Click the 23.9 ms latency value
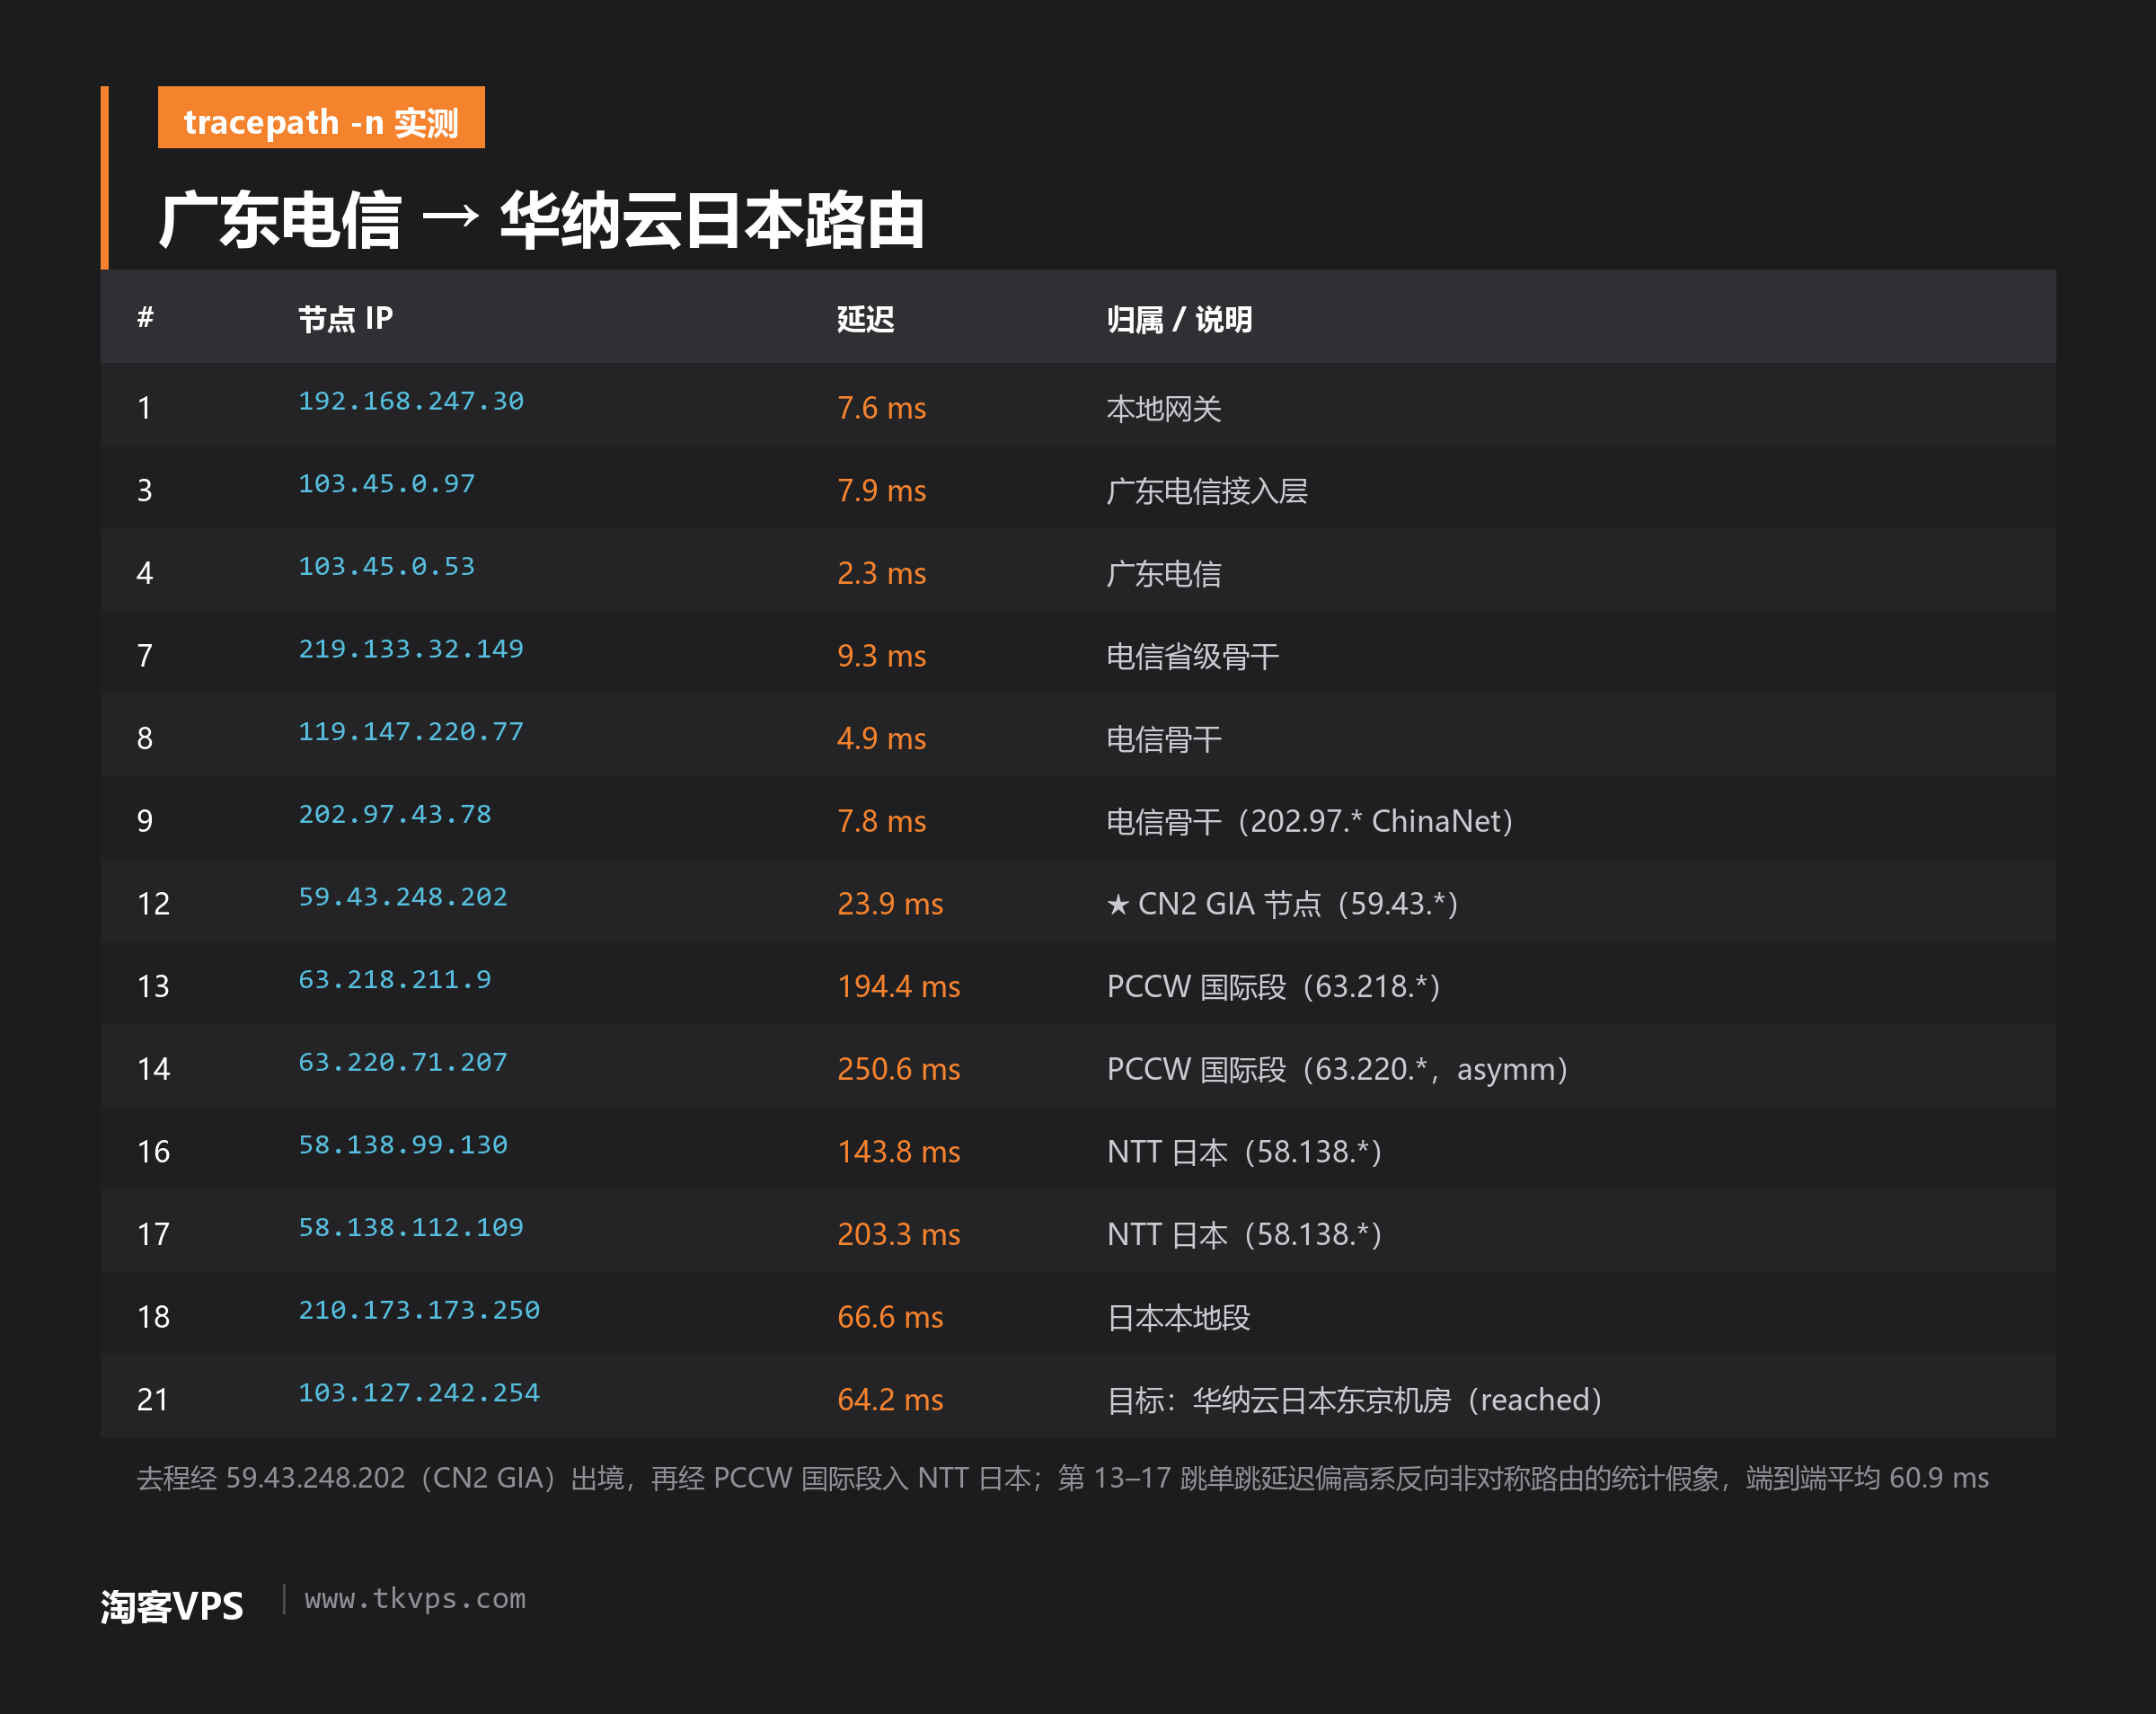The width and height of the screenshot is (2156, 1714). click(x=890, y=904)
